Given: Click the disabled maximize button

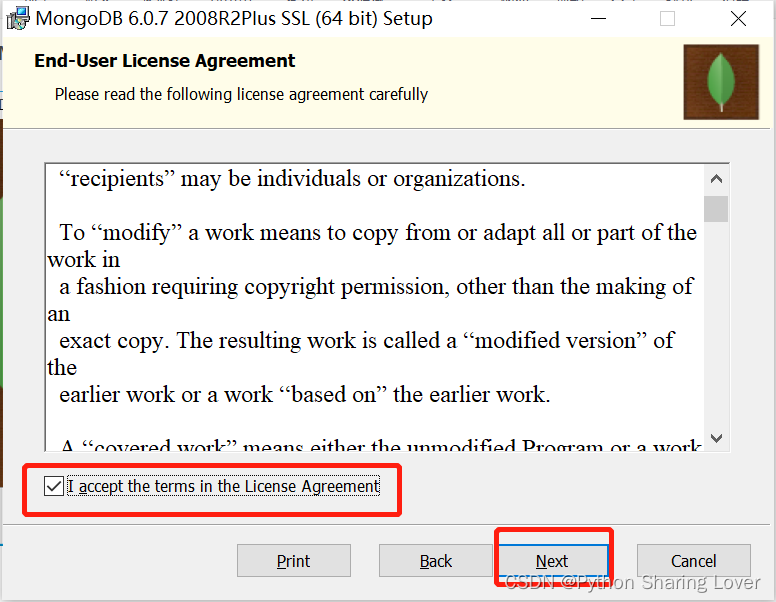Looking at the screenshot, I should [668, 19].
